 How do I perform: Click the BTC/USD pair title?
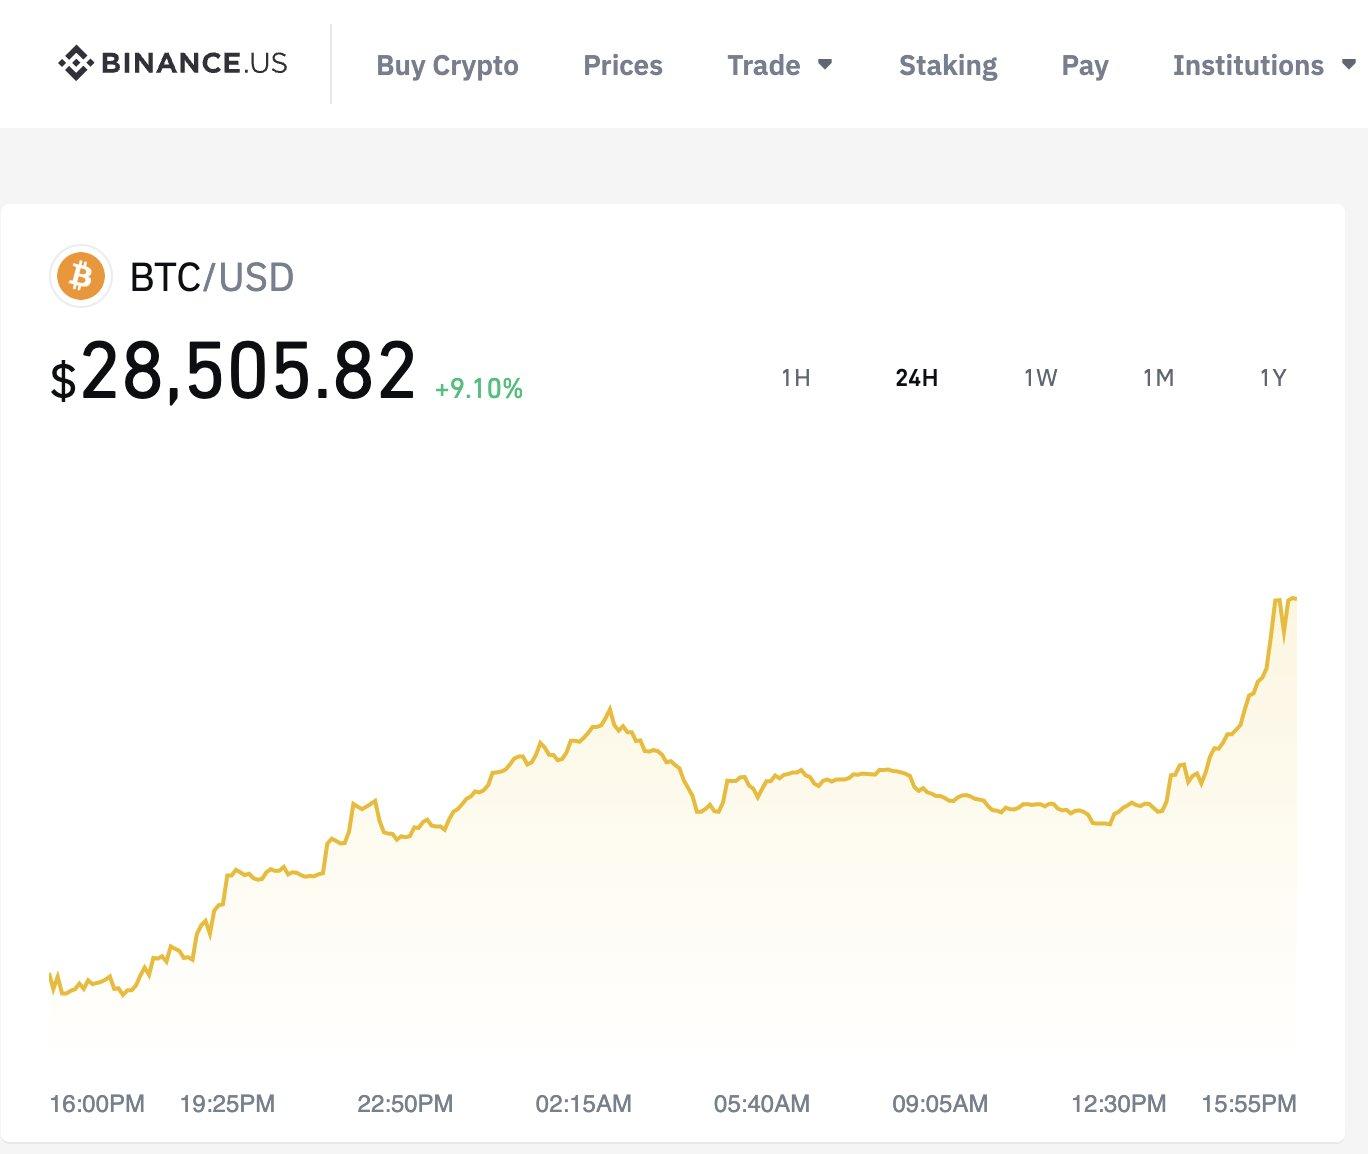point(212,277)
